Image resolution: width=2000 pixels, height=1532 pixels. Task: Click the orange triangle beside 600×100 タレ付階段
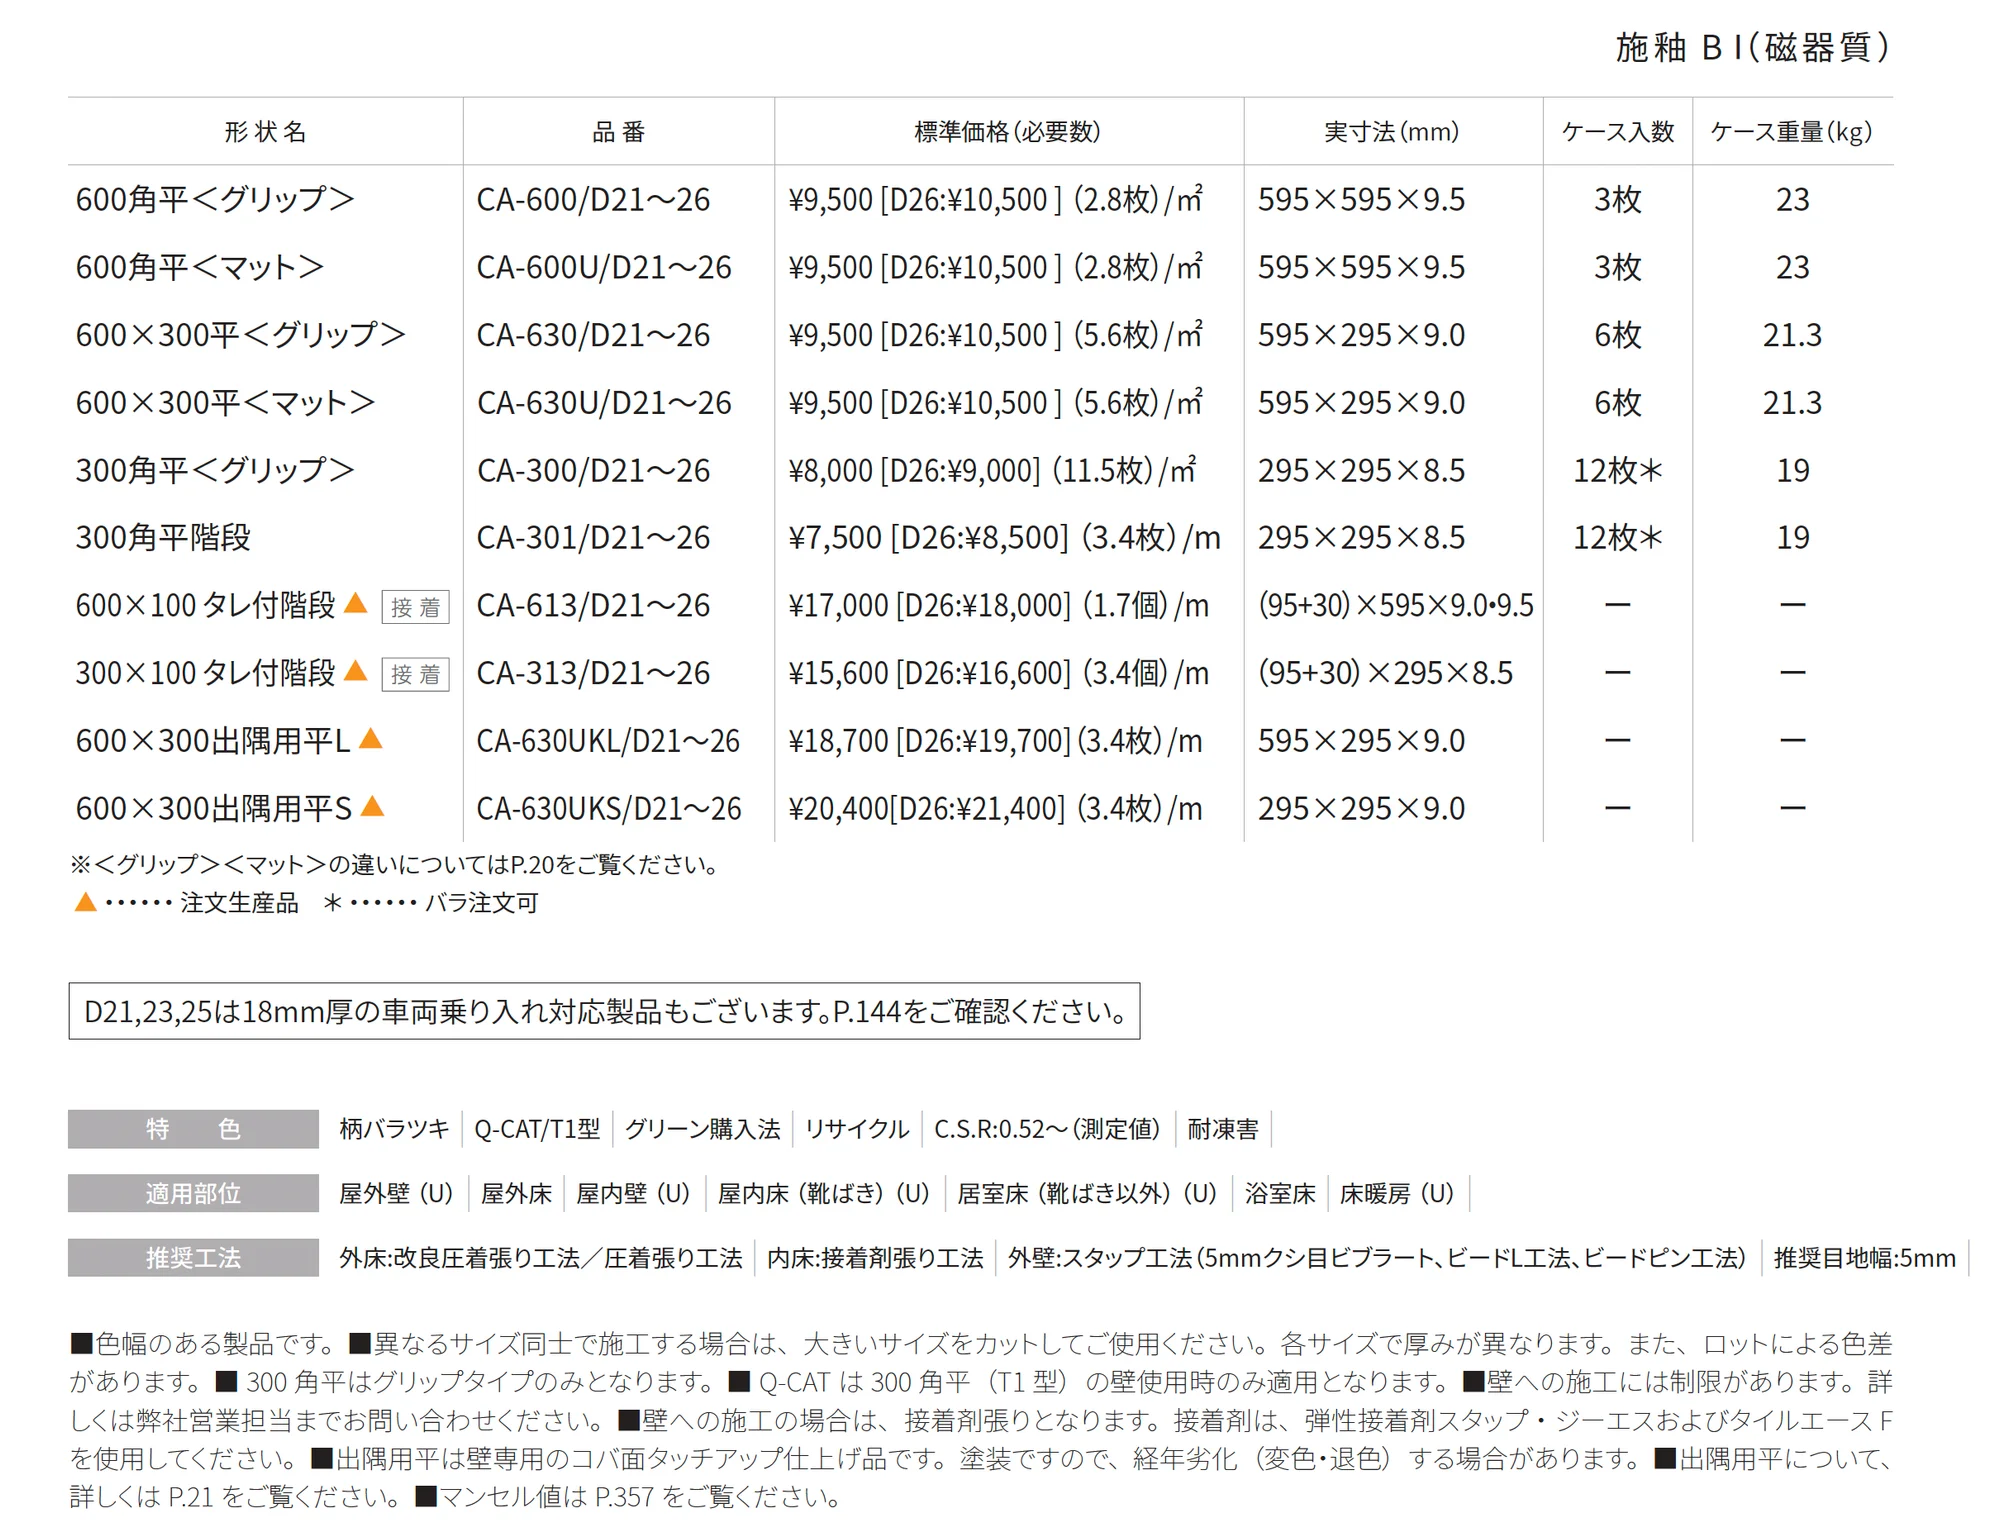click(x=356, y=603)
